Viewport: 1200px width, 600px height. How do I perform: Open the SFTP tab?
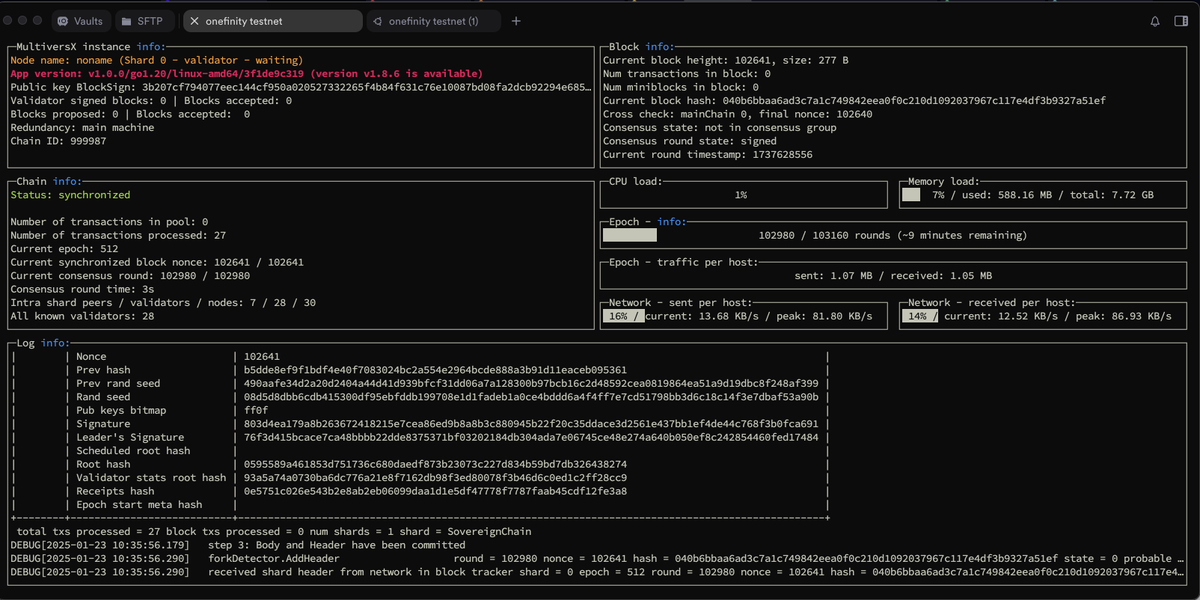143,21
